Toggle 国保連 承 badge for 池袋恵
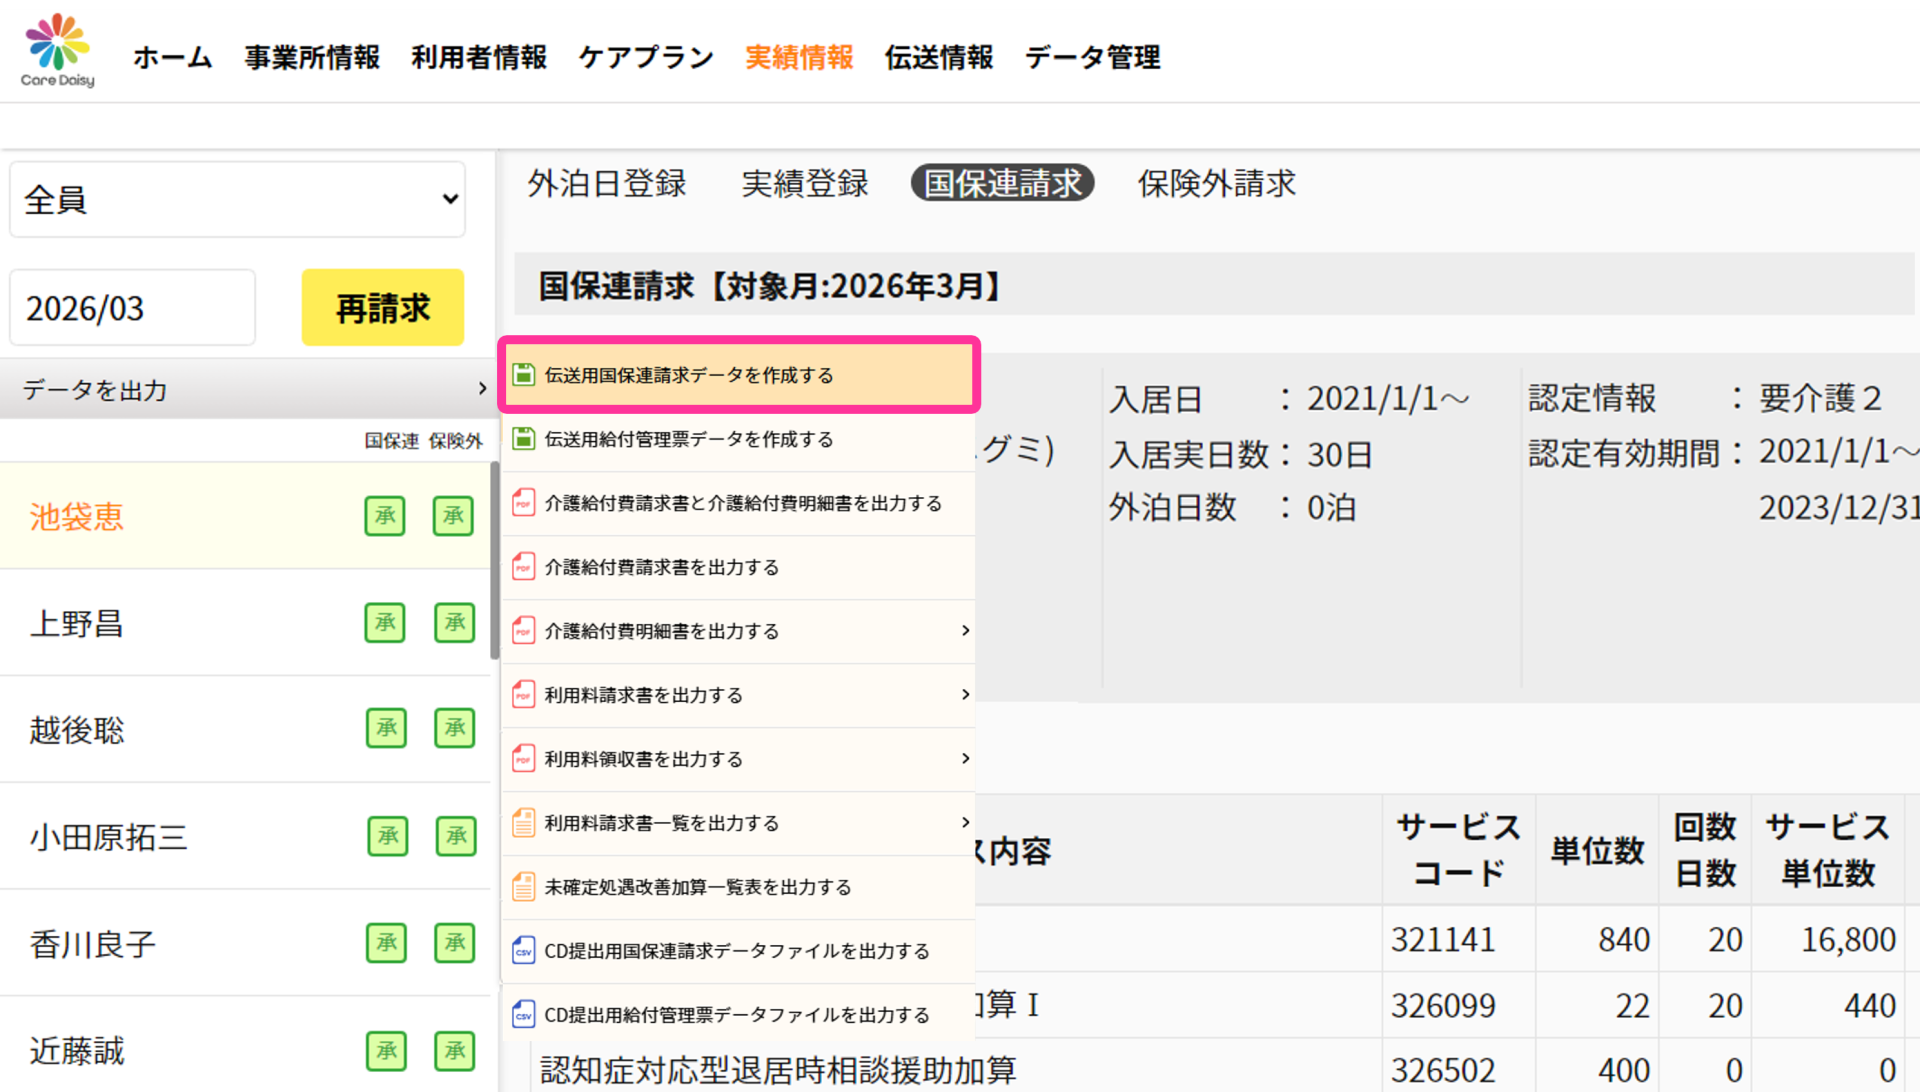Viewport: 1920px width, 1092px height. click(385, 516)
